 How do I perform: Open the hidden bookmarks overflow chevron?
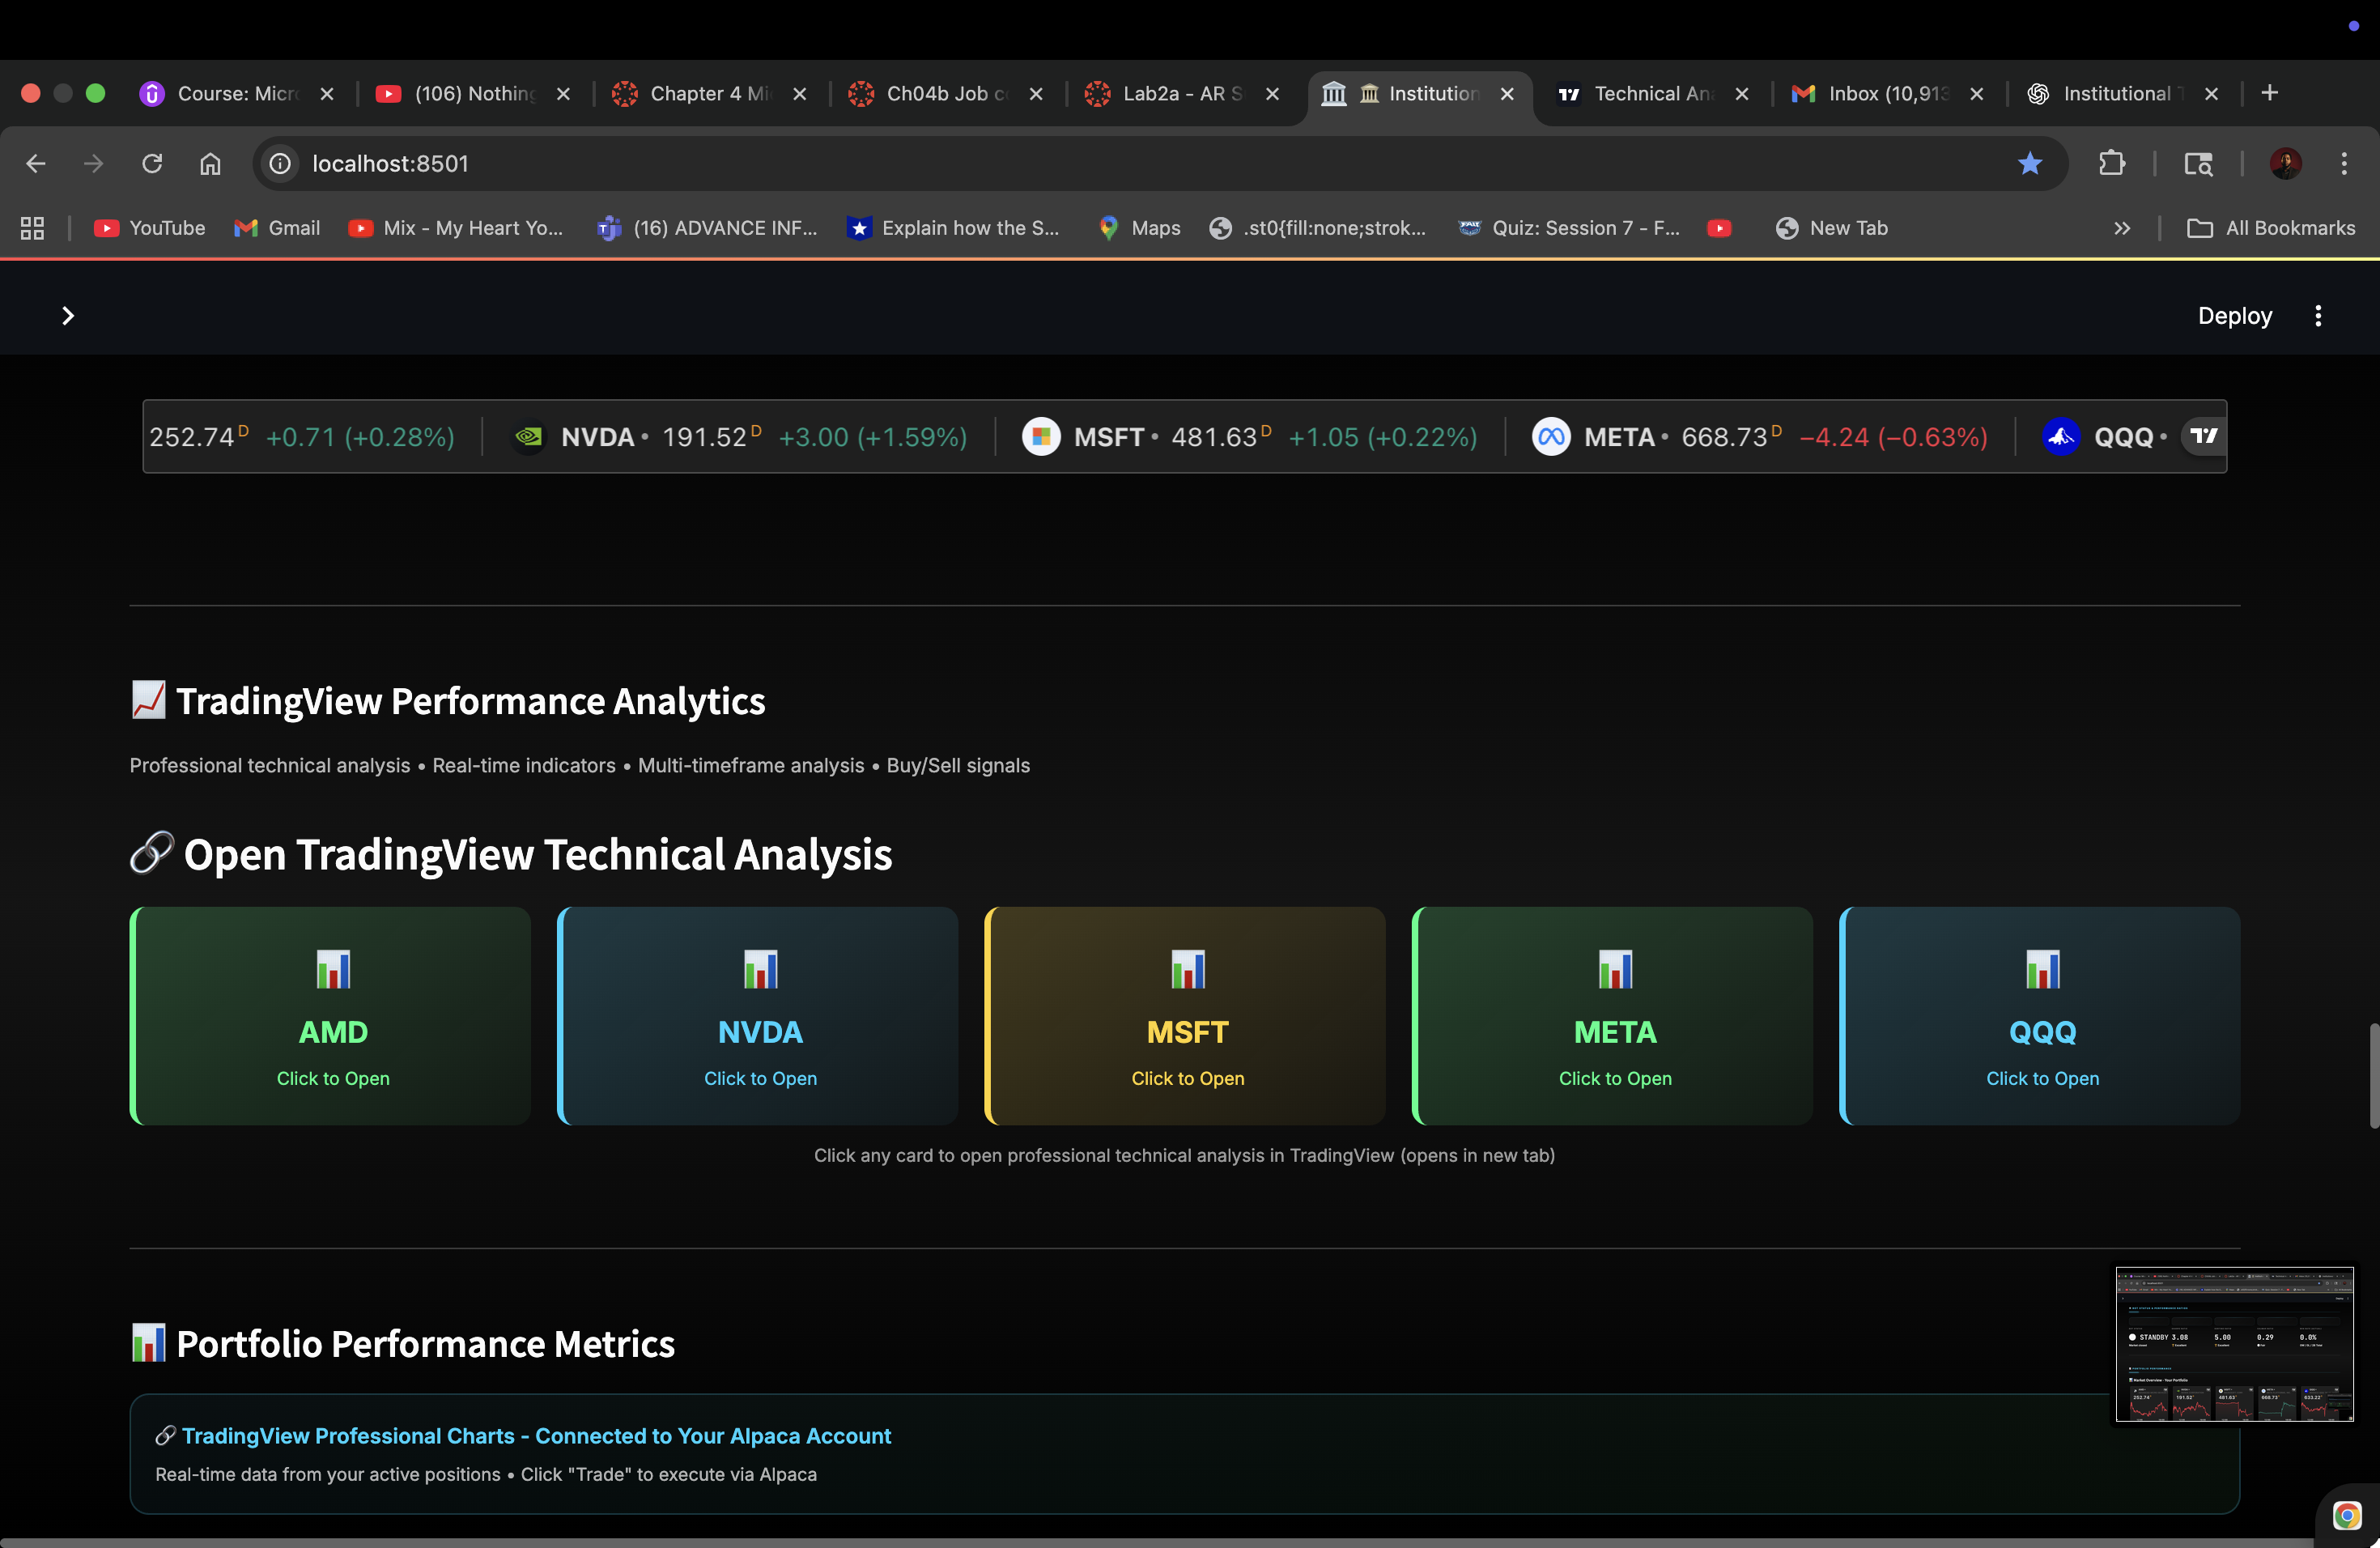[x=2122, y=228]
